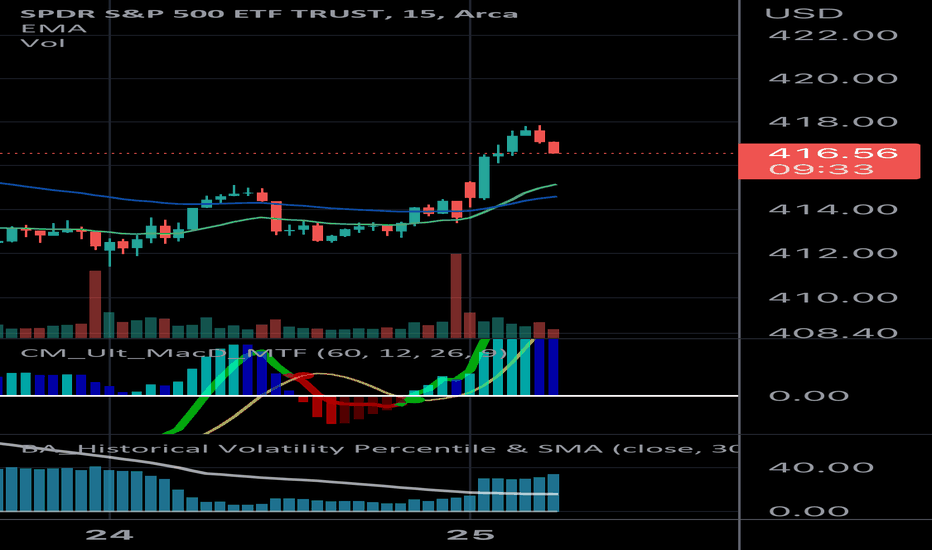Click the 408.40 price axis label
The width and height of the screenshot is (932, 550).
click(x=833, y=332)
